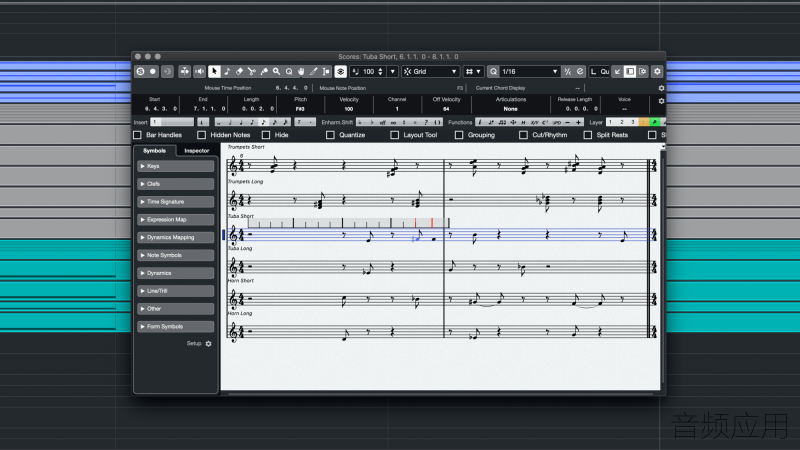The width and height of the screenshot is (800, 450).
Task: Expand the Clefs symbols section
Action: [x=176, y=184]
